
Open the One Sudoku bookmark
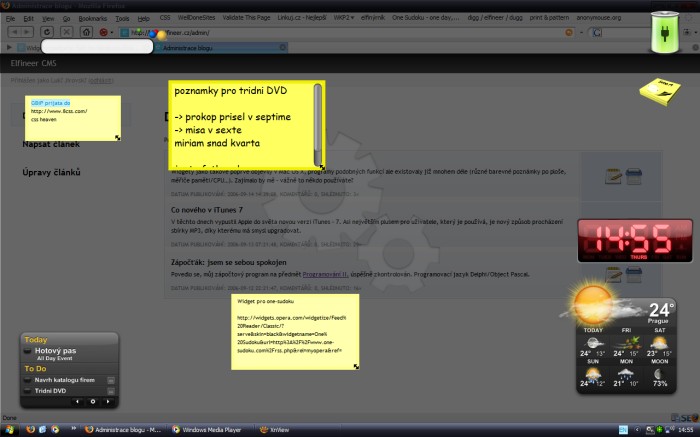425,18
